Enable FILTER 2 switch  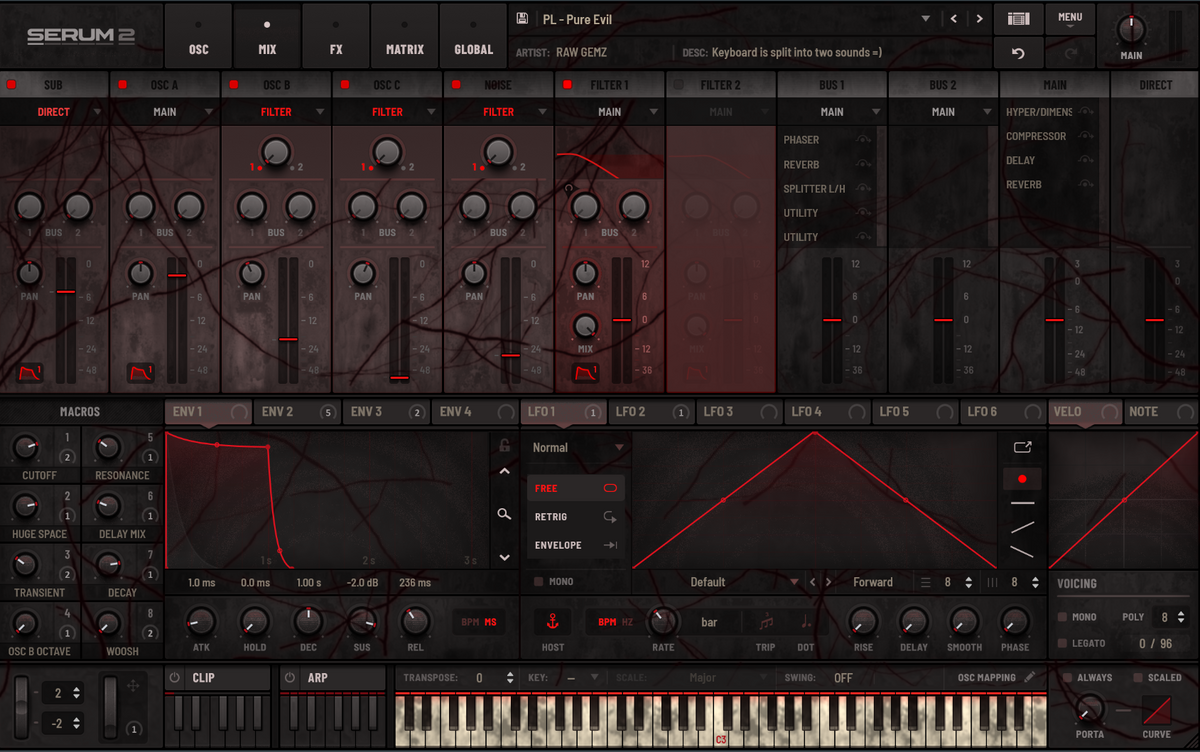[x=678, y=85]
